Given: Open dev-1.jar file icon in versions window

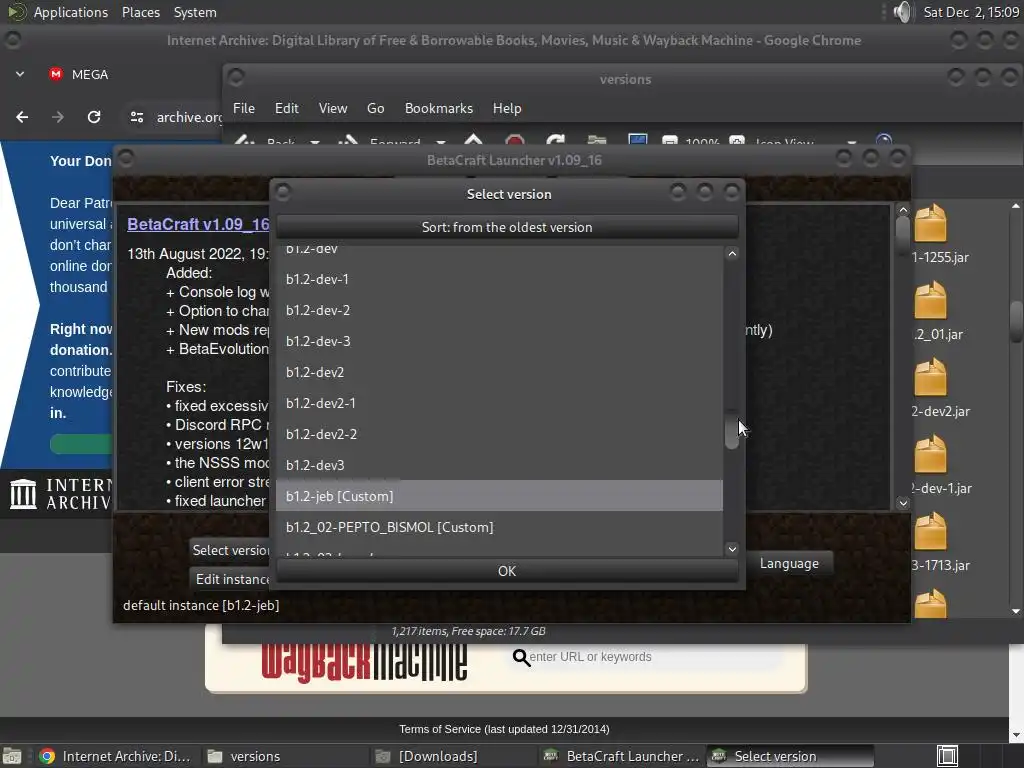Looking at the screenshot, I should pyautogui.click(x=931, y=454).
